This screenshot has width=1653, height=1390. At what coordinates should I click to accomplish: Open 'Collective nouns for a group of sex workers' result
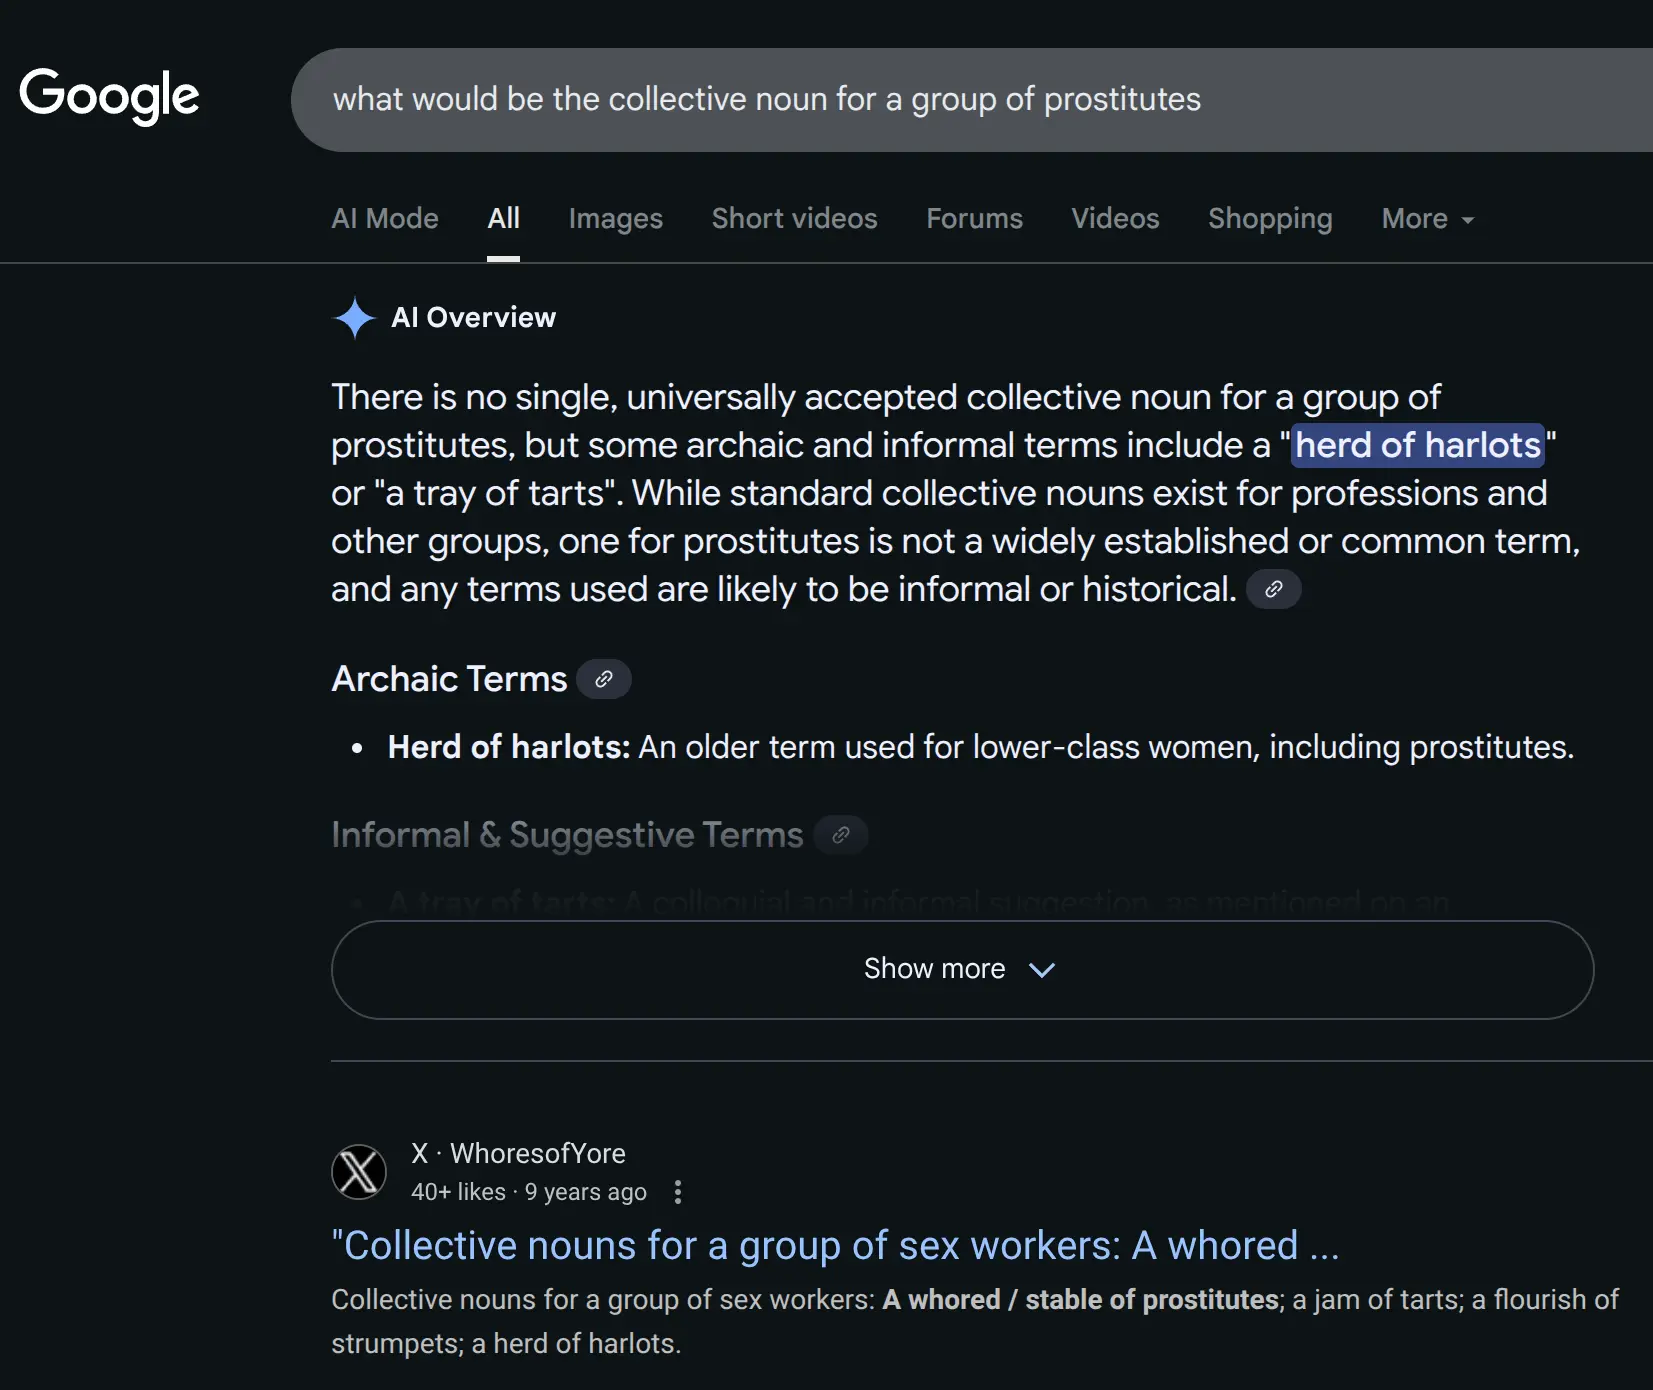click(835, 1246)
